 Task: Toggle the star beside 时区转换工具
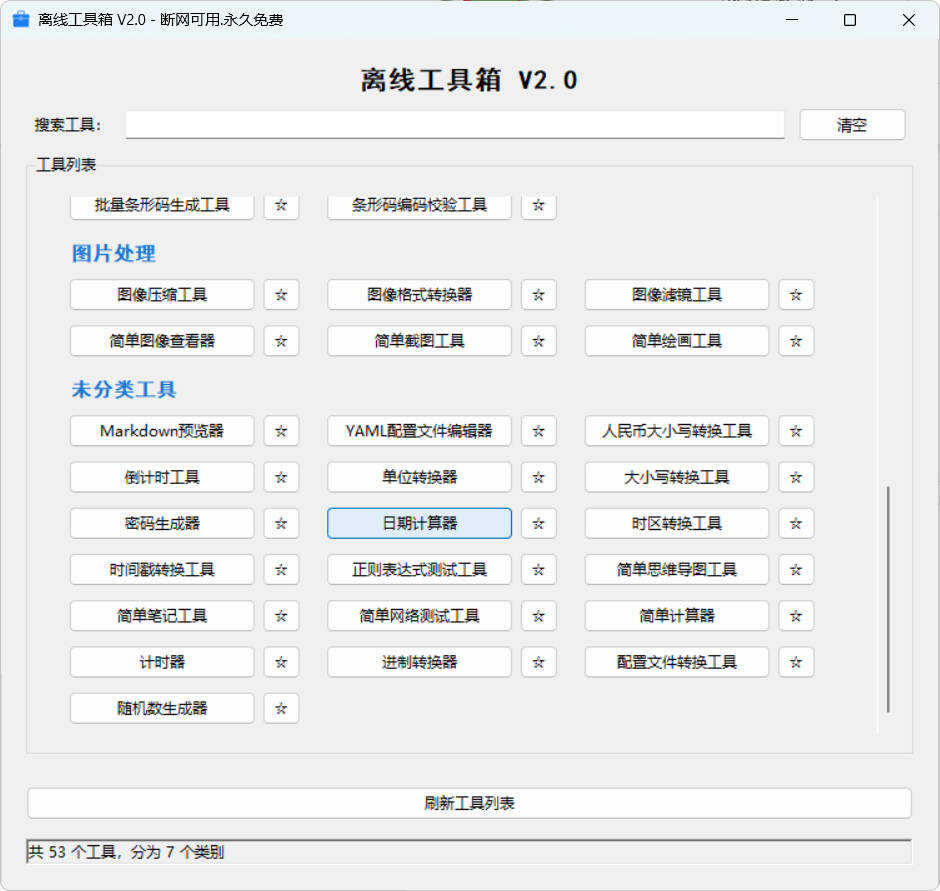point(795,523)
